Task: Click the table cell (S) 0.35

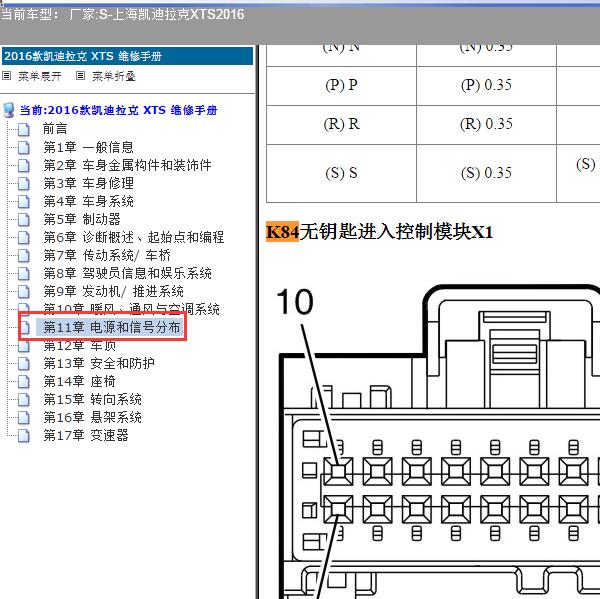Action: [486, 173]
